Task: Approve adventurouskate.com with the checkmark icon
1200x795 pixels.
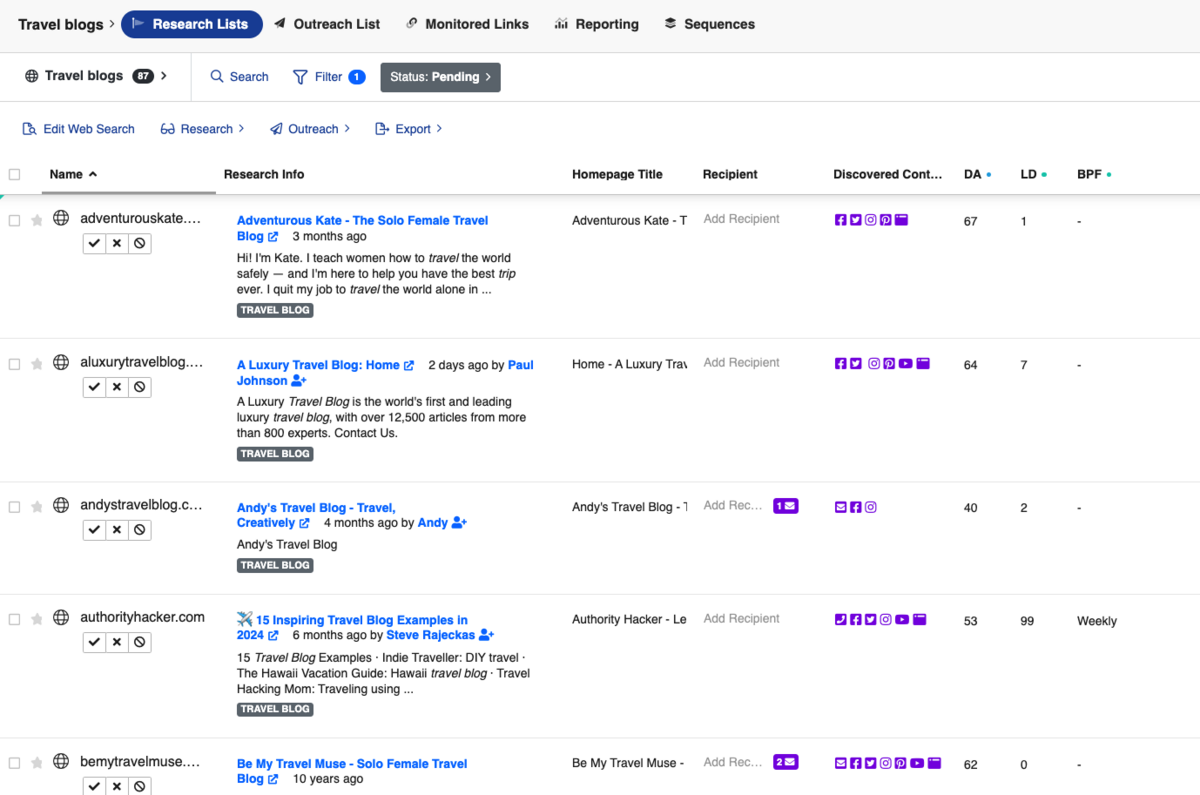Action: point(94,243)
